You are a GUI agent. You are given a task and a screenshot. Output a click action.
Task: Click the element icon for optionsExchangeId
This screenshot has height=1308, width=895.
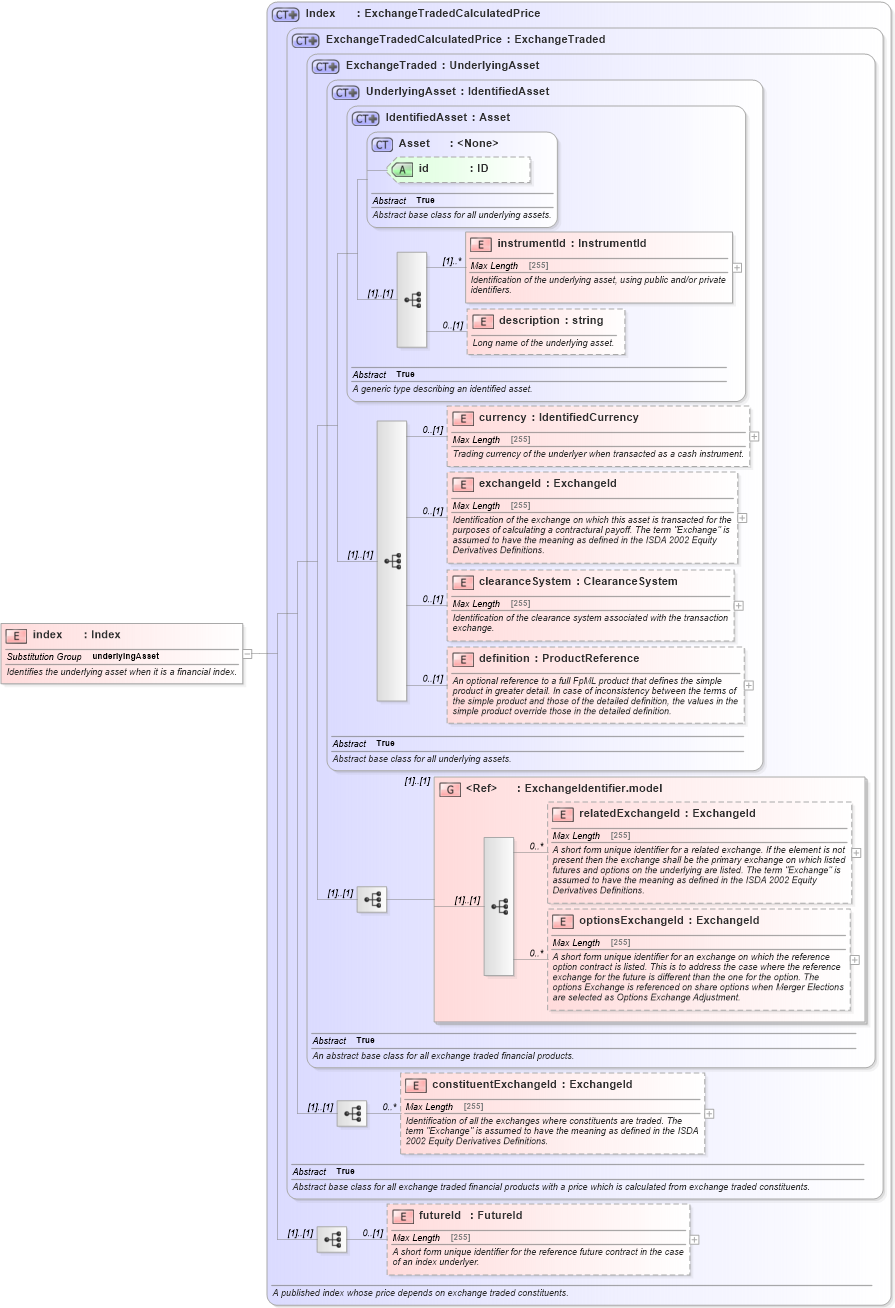(563, 921)
